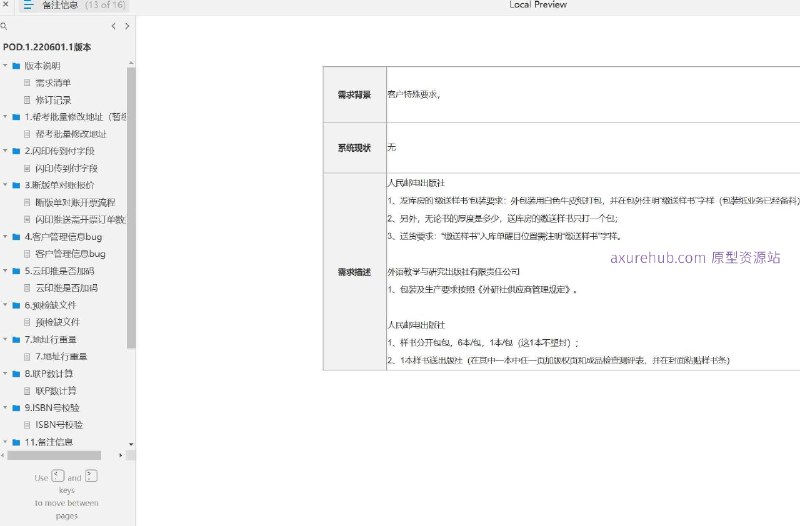Image resolution: width=800 pixels, height=526 pixels.
Task: Click the horizontal scrollbar right arrow
Action: (x=121, y=455)
